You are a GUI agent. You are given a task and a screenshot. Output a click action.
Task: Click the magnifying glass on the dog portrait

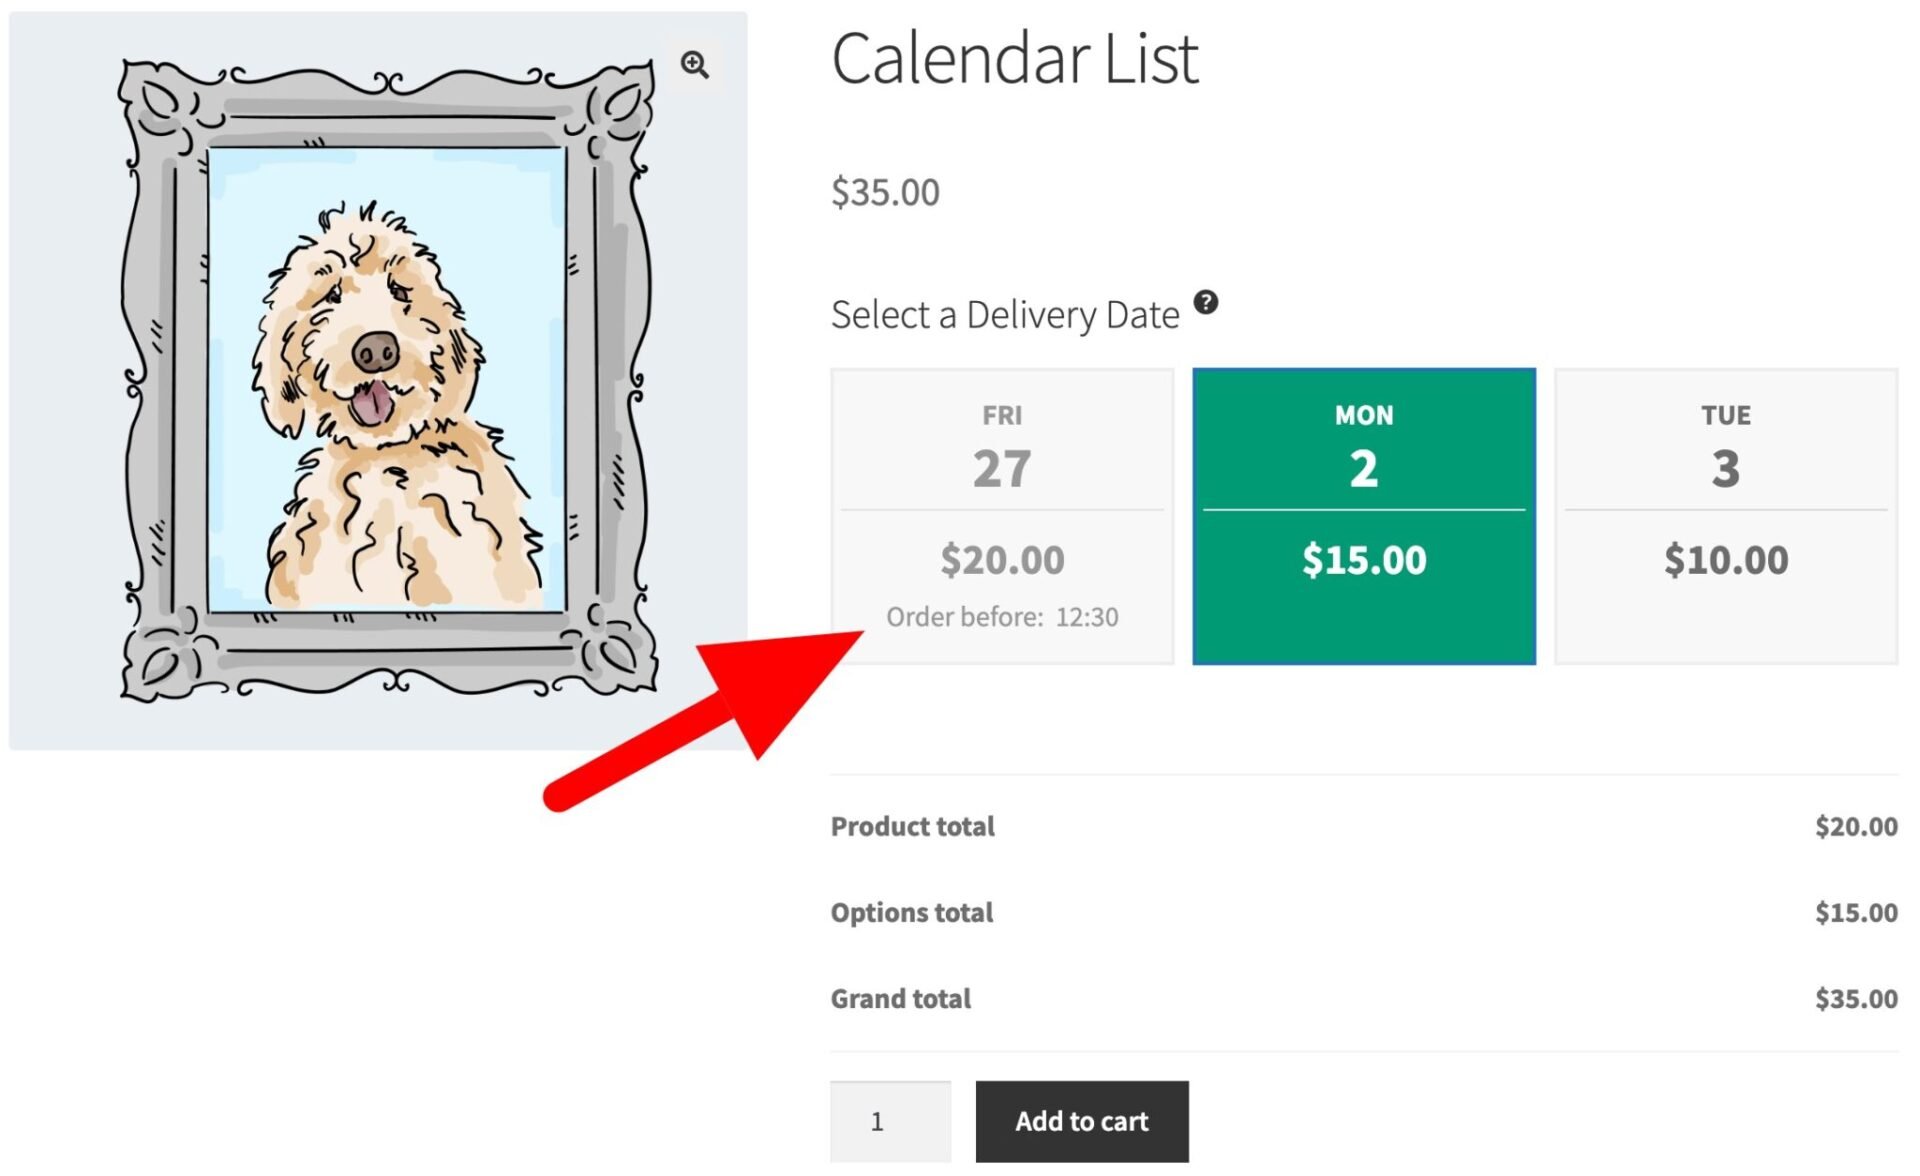694,64
